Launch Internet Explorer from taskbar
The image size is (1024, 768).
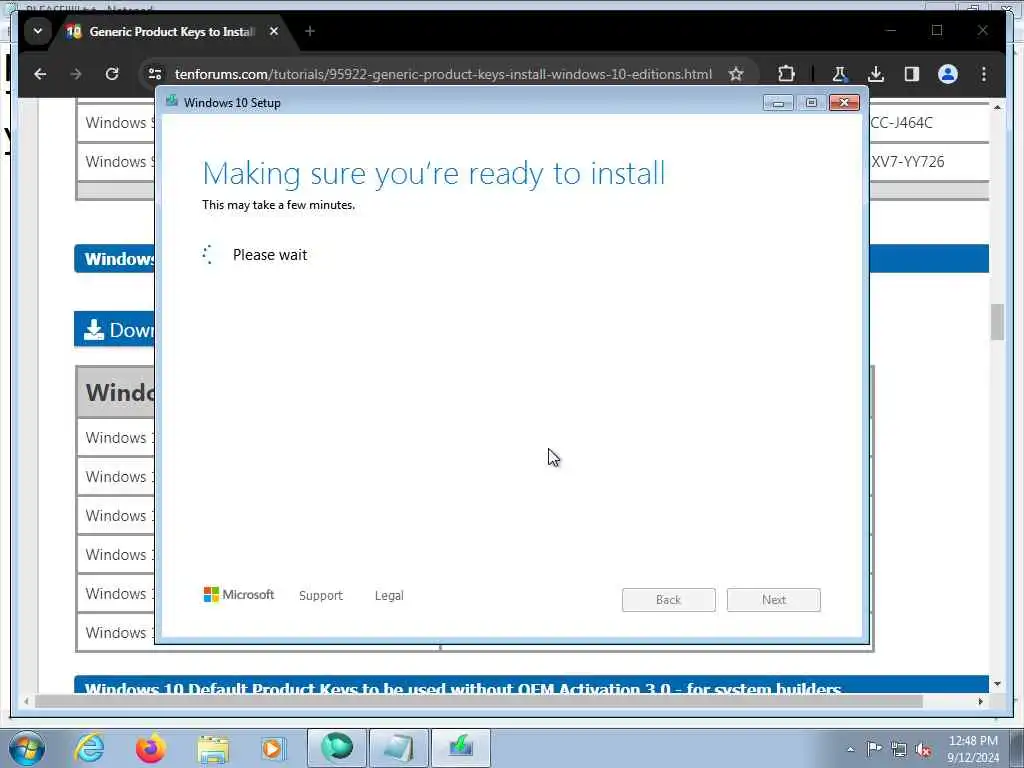click(89, 748)
